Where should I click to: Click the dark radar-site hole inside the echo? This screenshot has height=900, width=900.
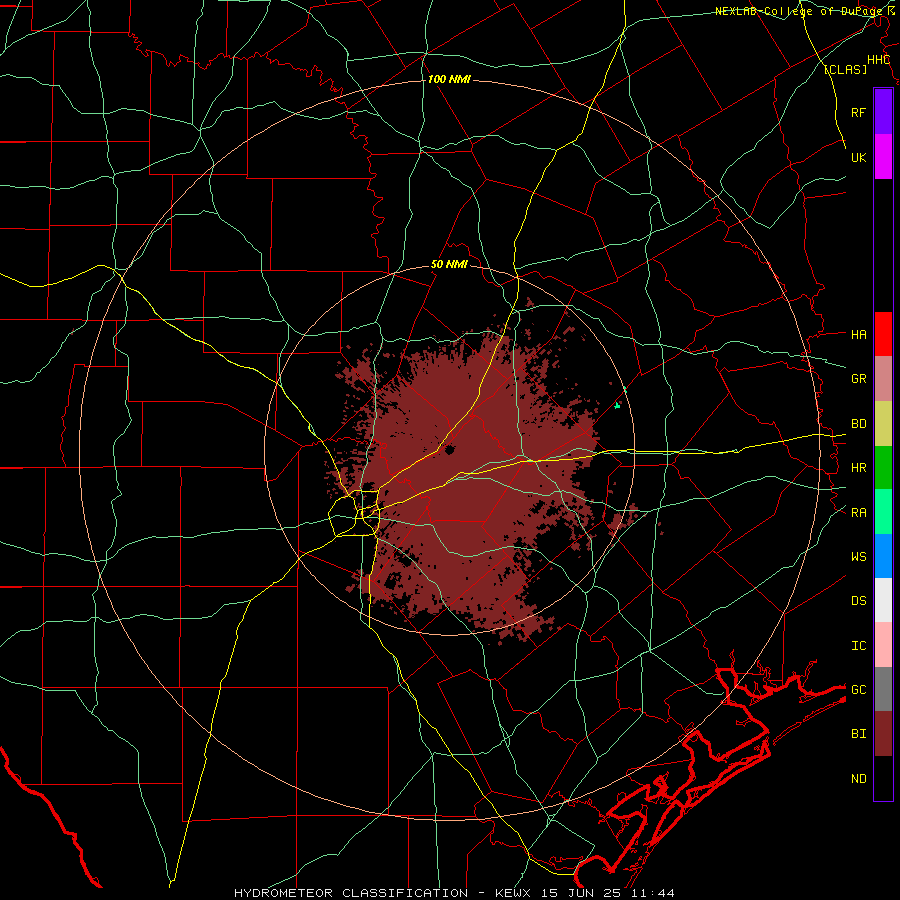click(449, 449)
